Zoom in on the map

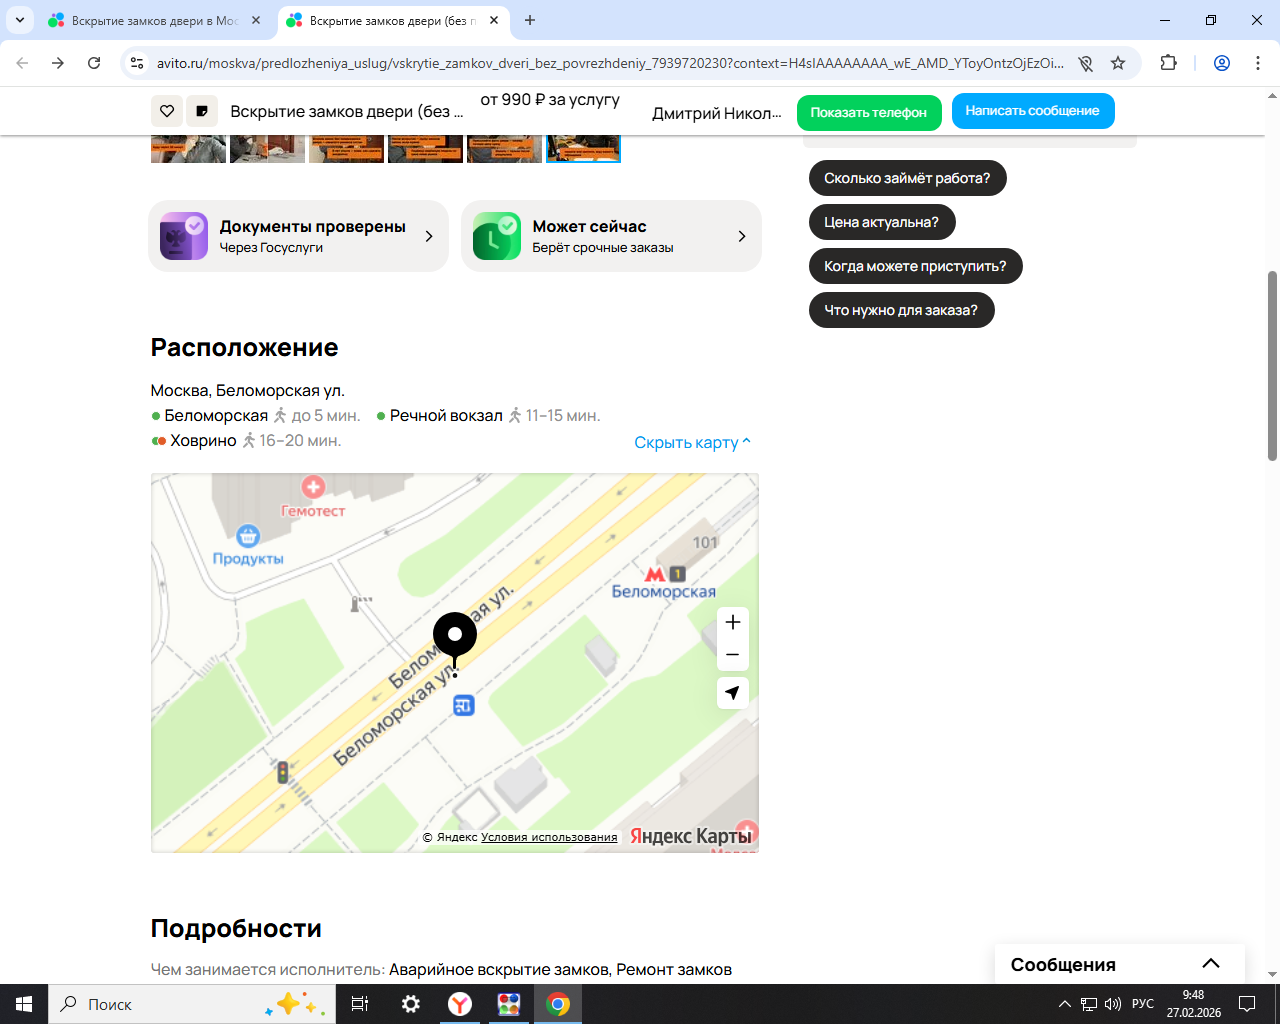point(733,622)
